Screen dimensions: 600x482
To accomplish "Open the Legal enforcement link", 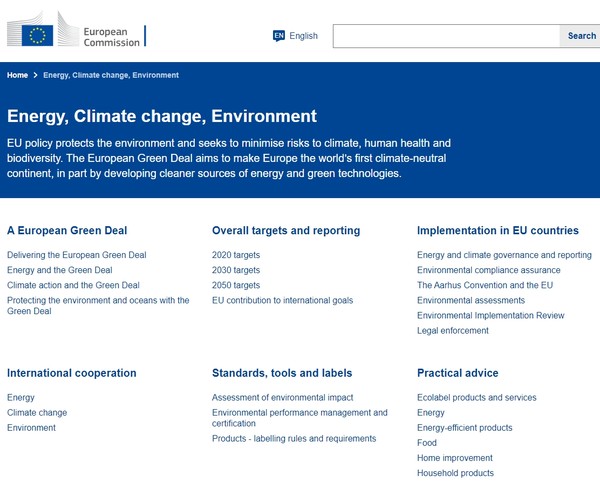I will click(x=453, y=330).
